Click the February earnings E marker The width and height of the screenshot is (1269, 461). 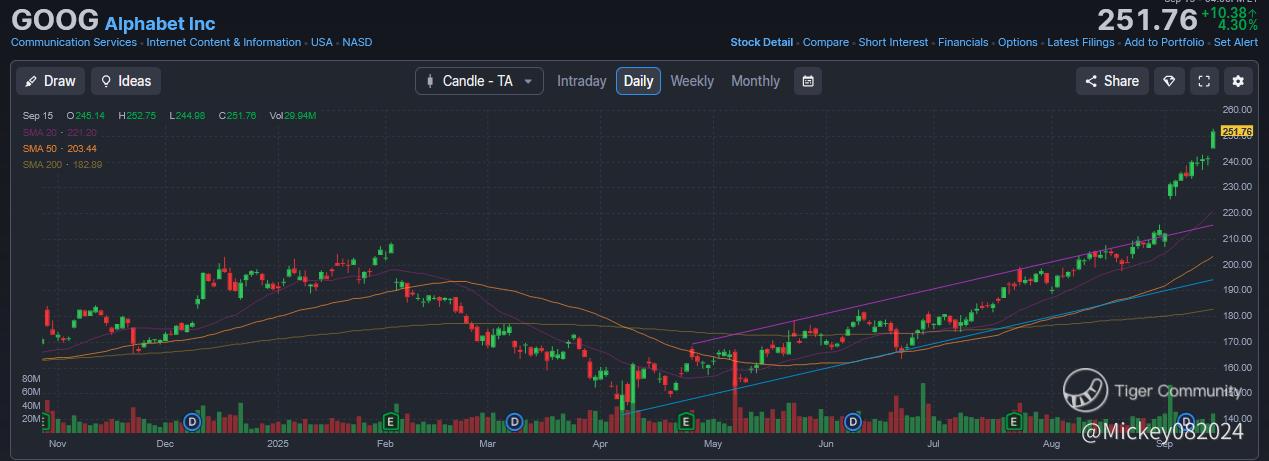tap(392, 422)
